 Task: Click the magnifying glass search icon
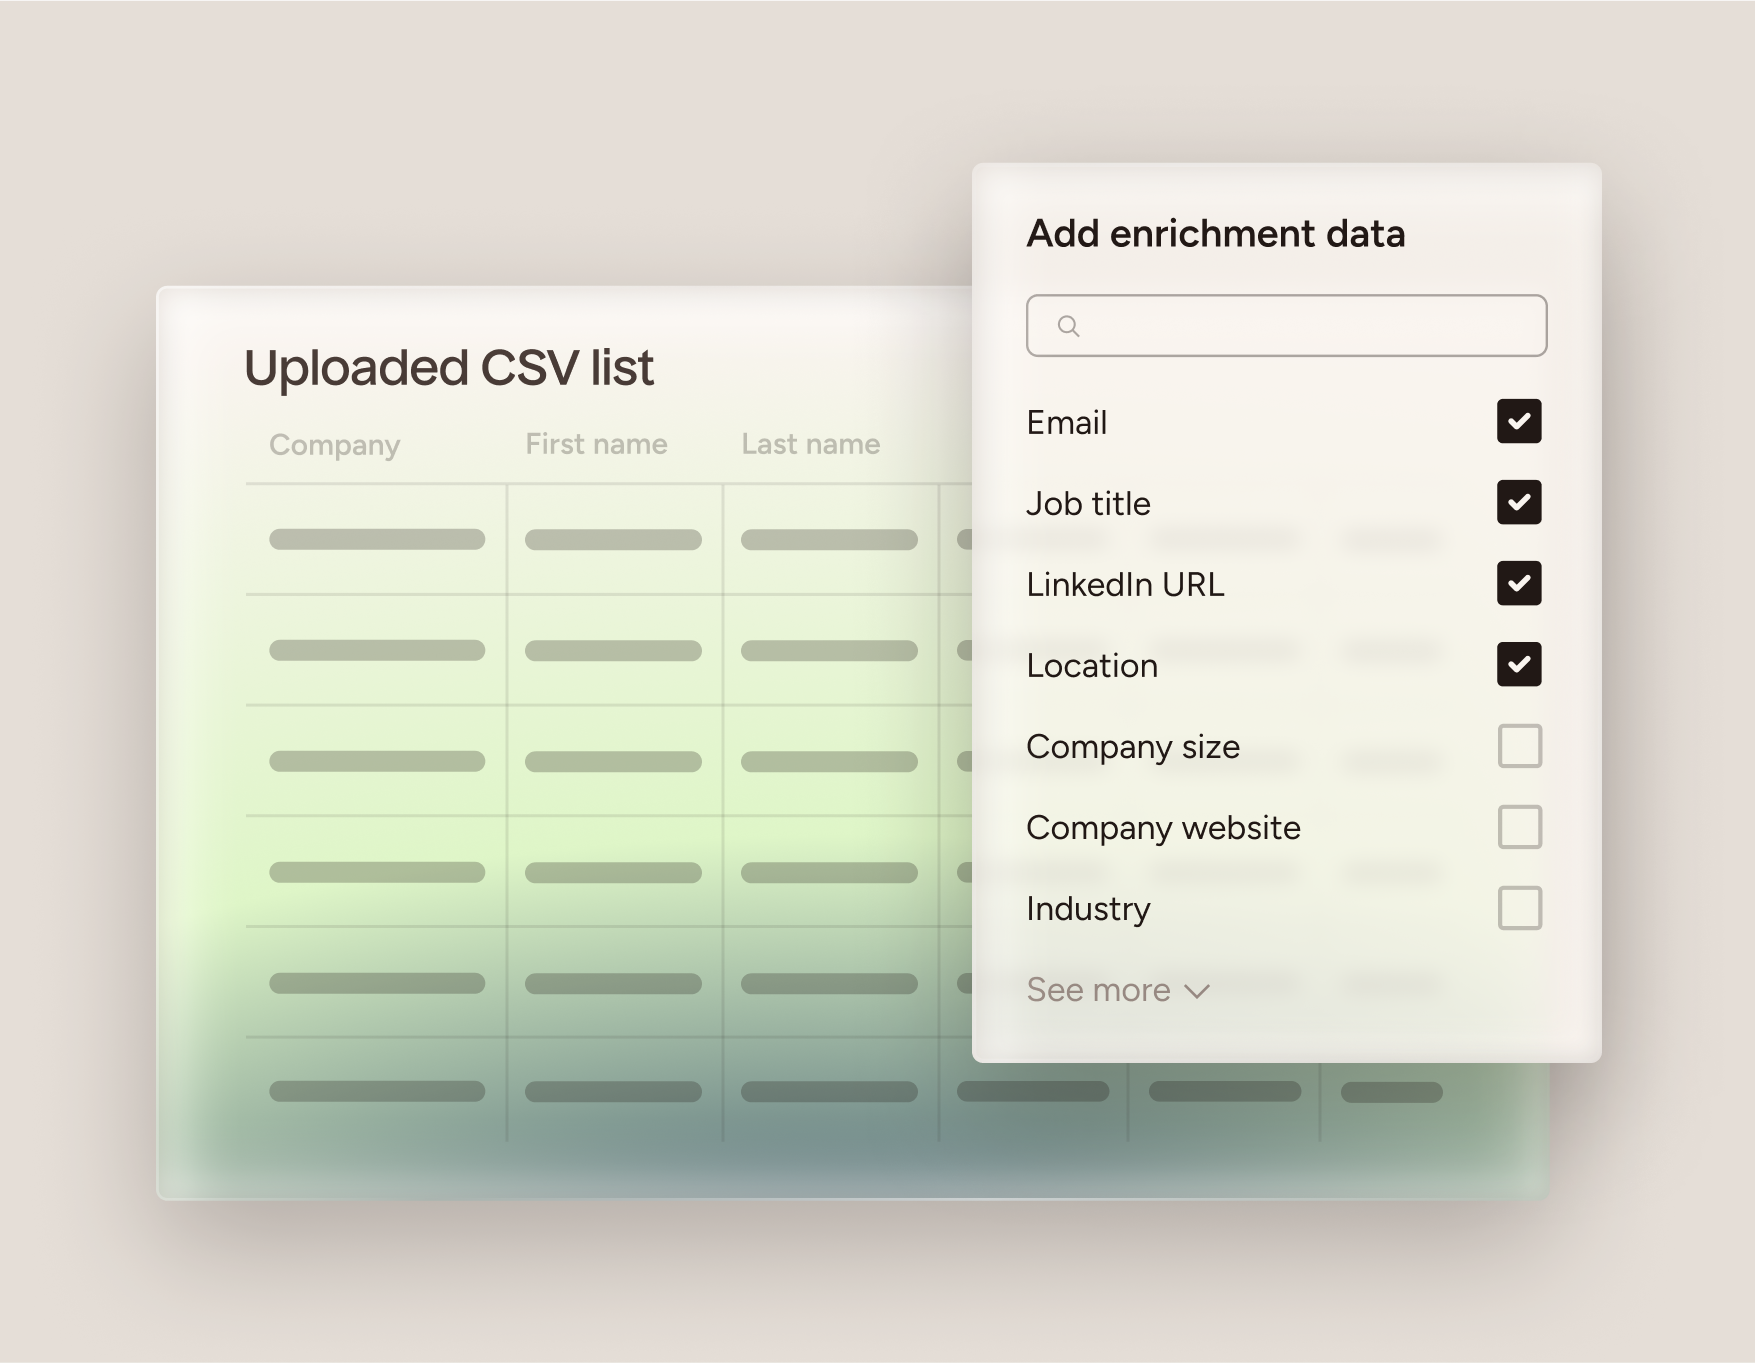pos(1068,326)
